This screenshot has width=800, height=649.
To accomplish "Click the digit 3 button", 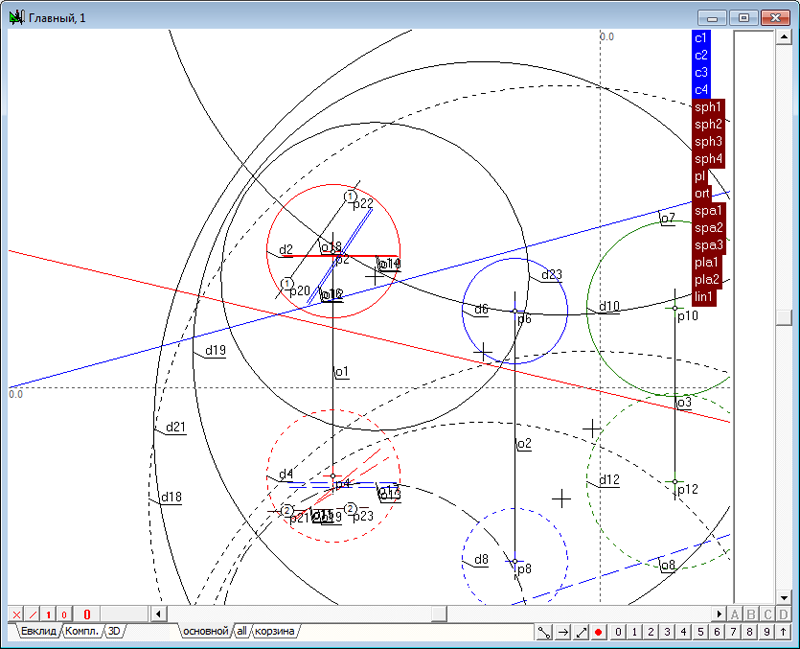I will pos(667,632).
